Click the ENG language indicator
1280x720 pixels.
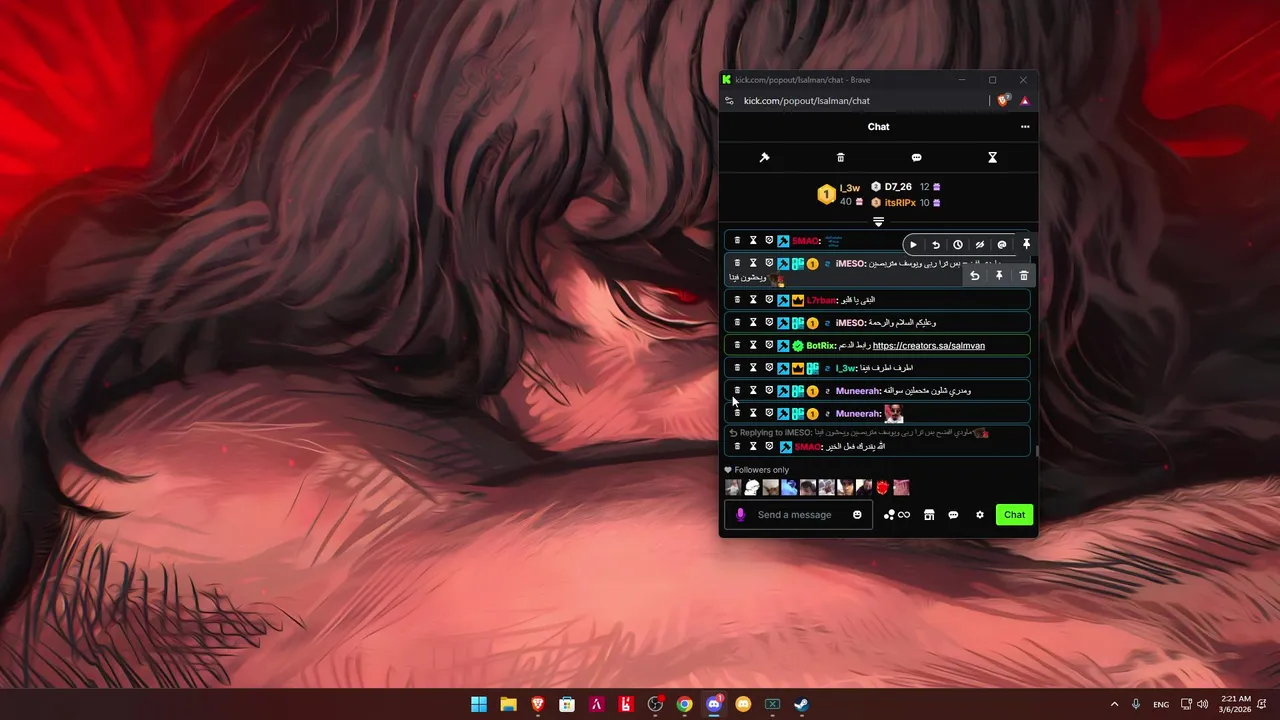pos(1161,705)
